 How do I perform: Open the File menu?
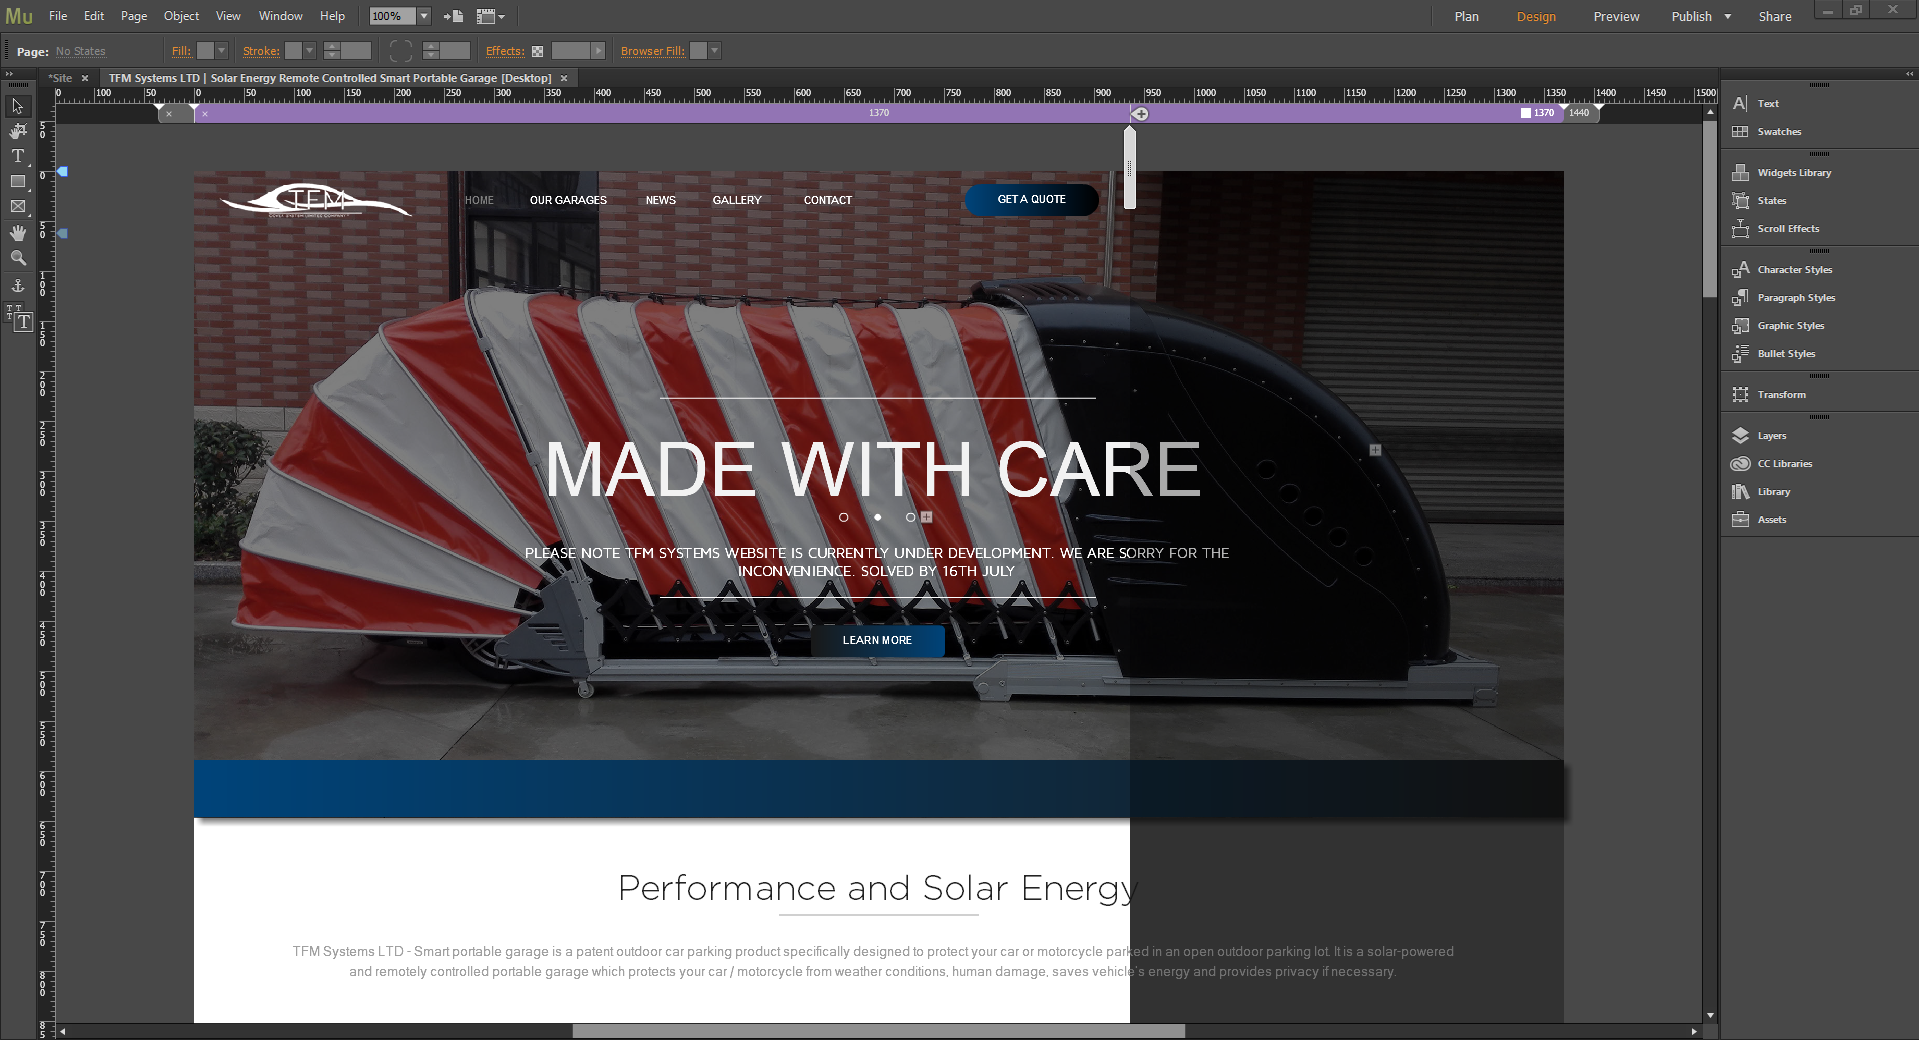tap(58, 16)
